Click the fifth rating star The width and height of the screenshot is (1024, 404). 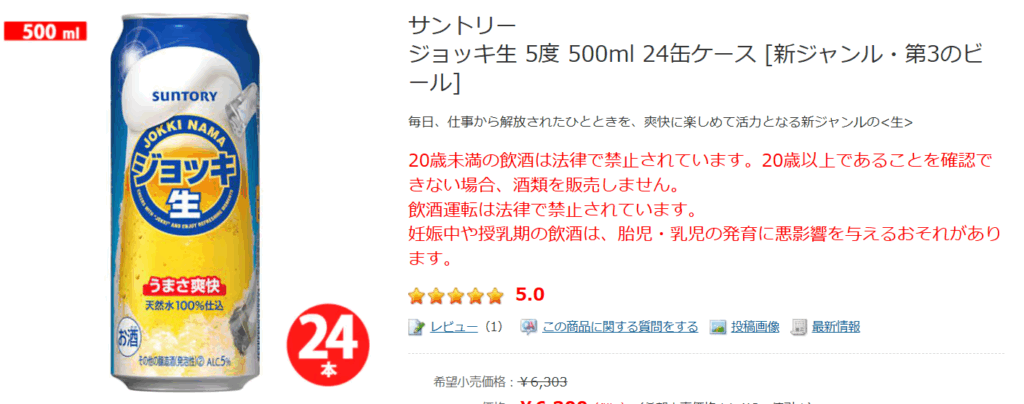(496, 296)
